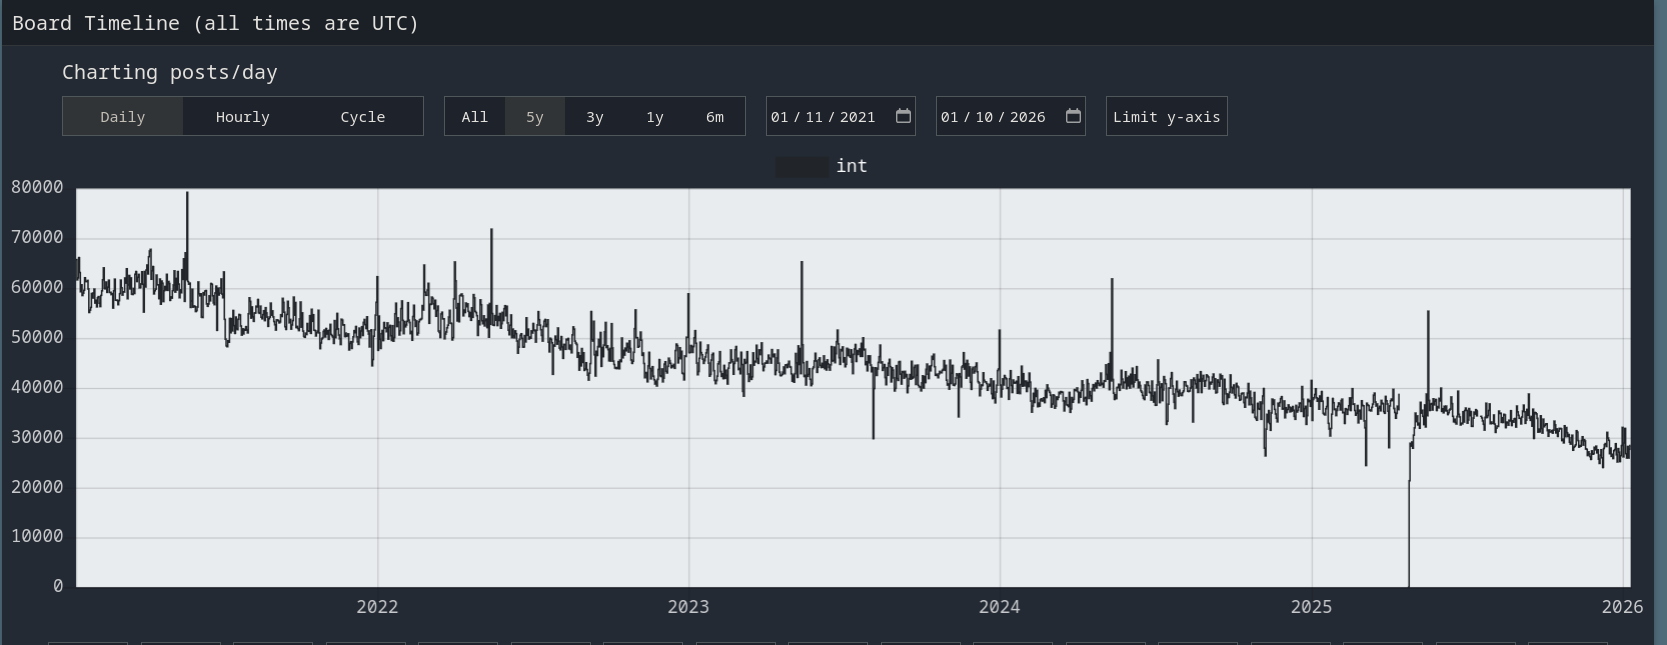Toggle the int legend color swatch
Image resolution: width=1667 pixels, height=645 pixels.
802,167
